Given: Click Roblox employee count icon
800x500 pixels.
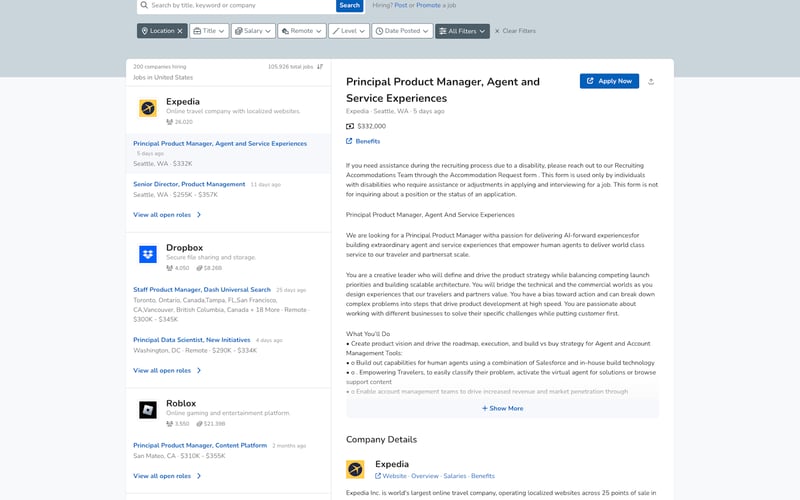Looking at the screenshot, I should (169, 424).
